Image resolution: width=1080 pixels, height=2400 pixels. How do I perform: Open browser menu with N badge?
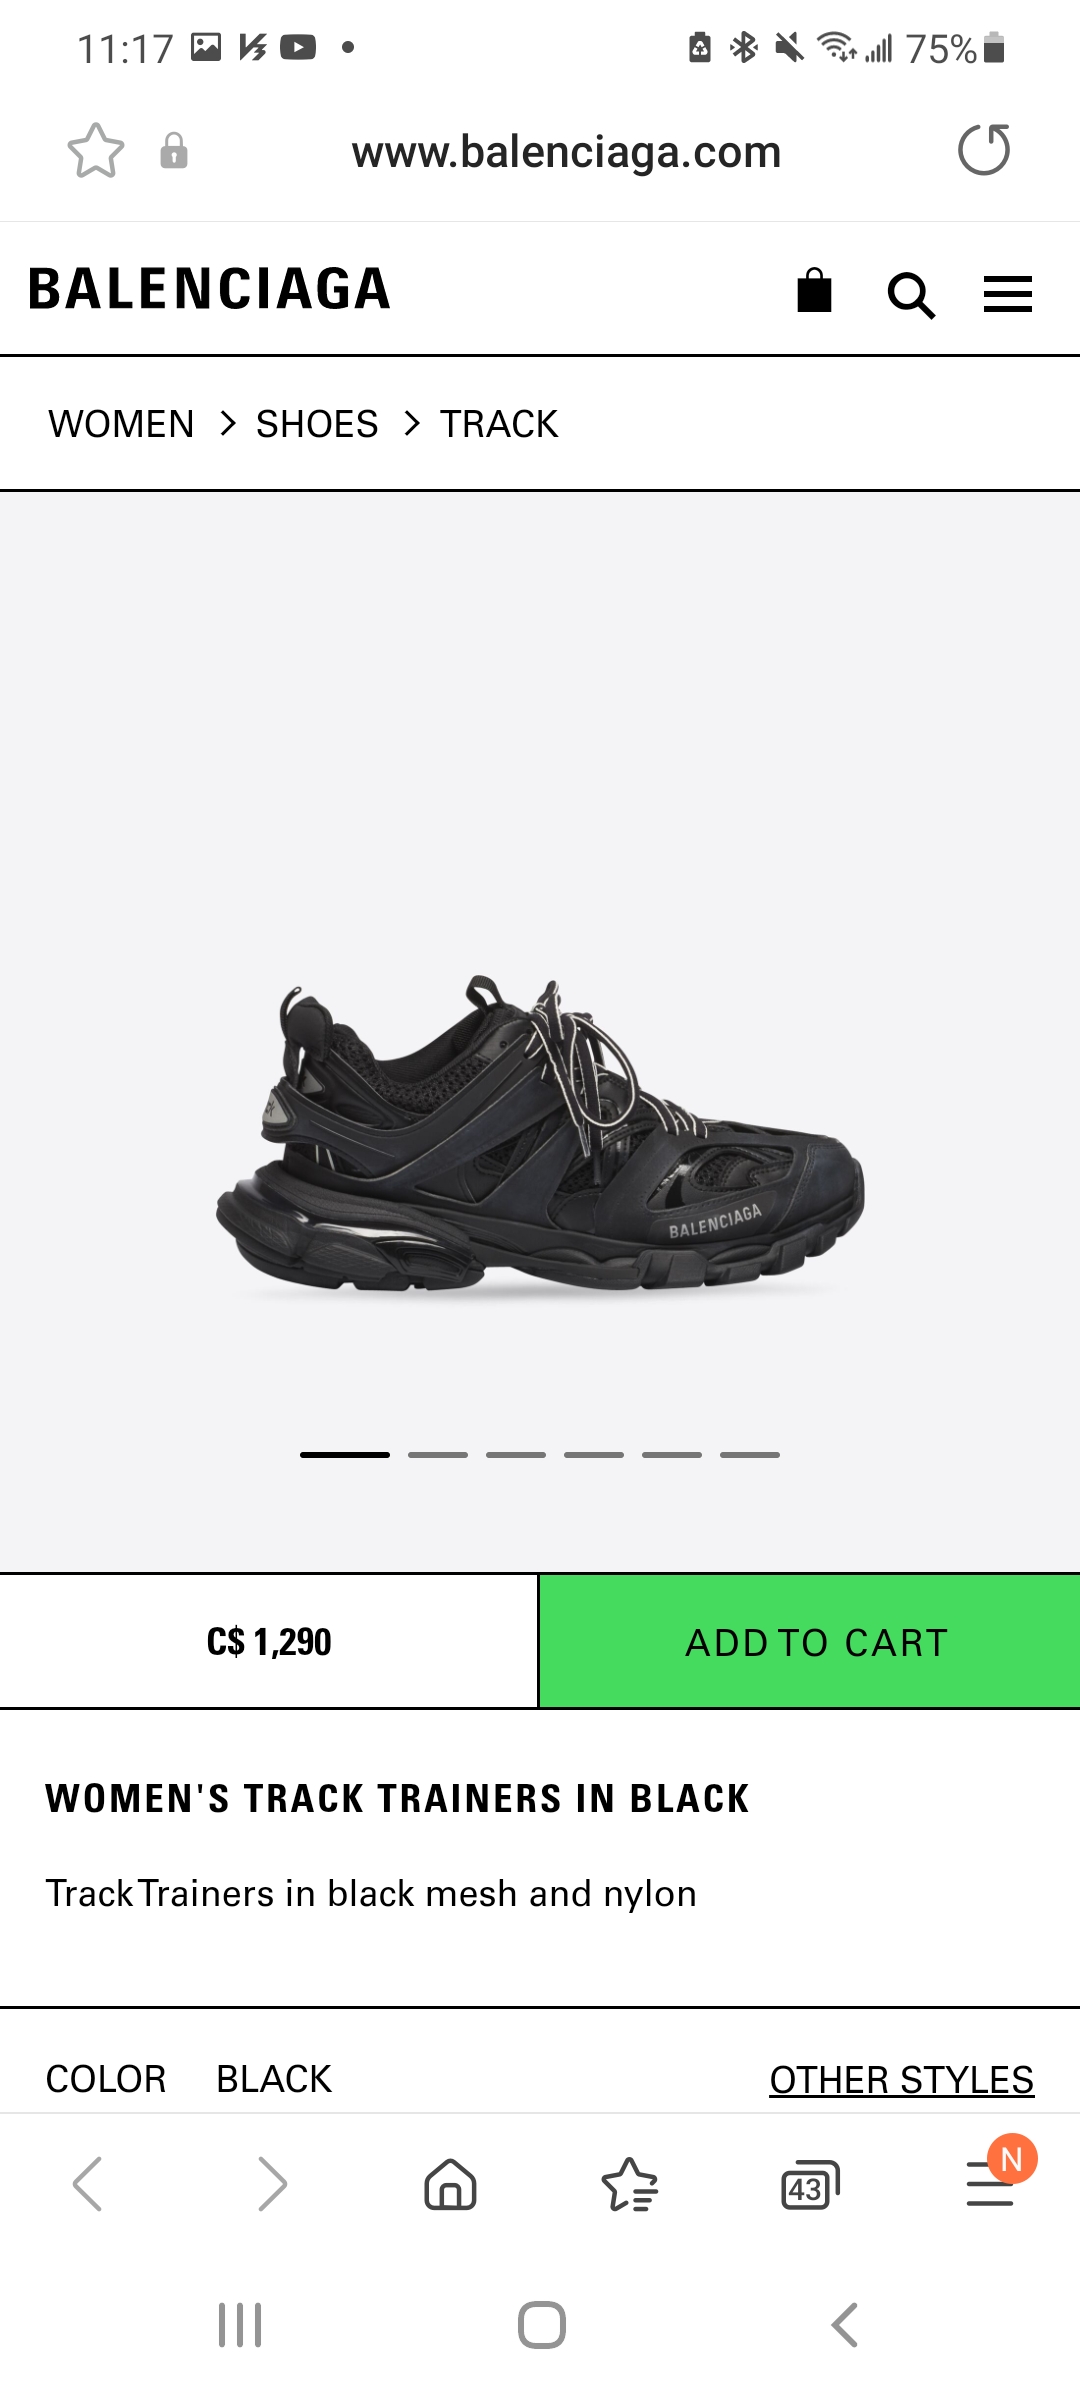pyautogui.click(x=997, y=2182)
